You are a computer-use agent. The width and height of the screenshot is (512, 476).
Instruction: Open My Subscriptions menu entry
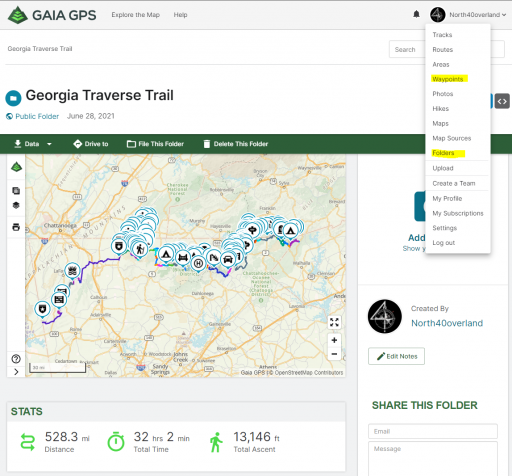(458, 213)
